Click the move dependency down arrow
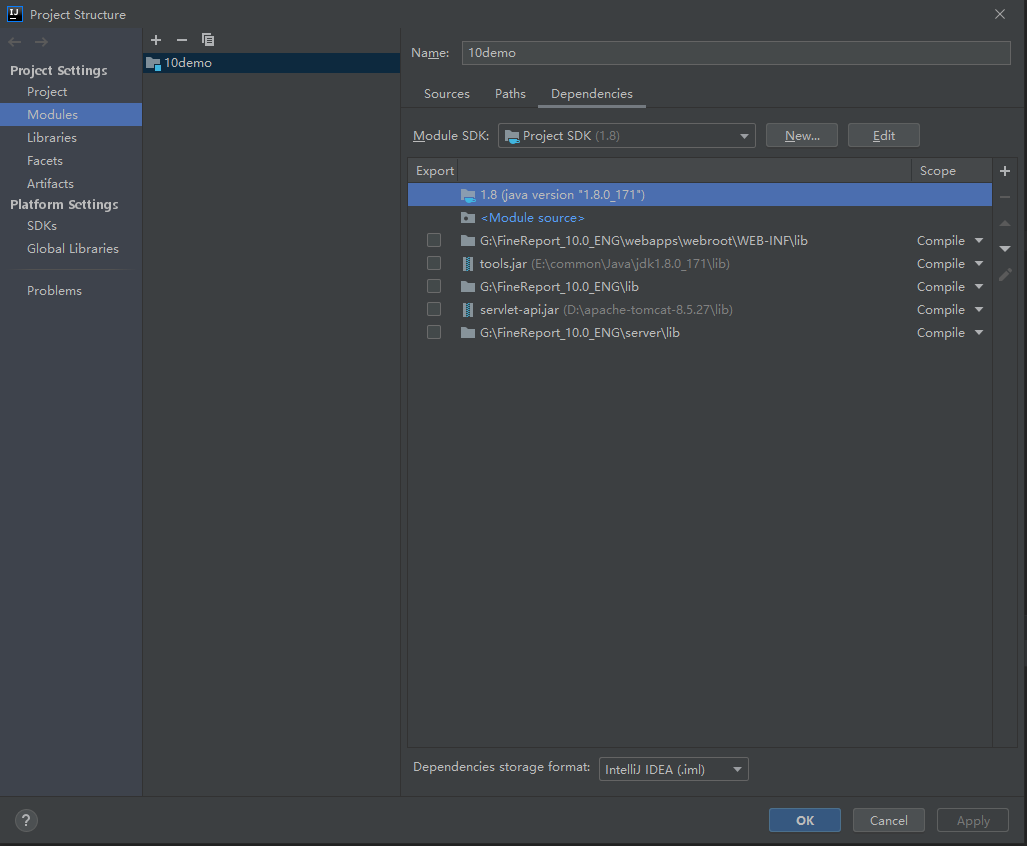This screenshot has height=846, width=1027. [x=1005, y=249]
